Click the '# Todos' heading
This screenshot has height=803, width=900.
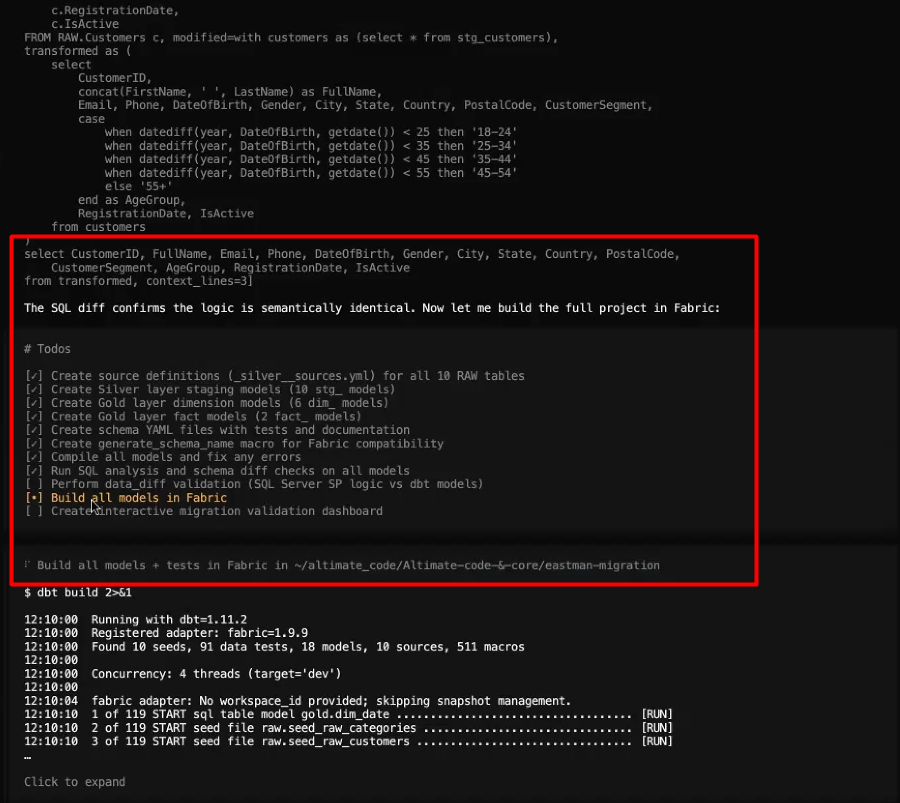point(48,349)
